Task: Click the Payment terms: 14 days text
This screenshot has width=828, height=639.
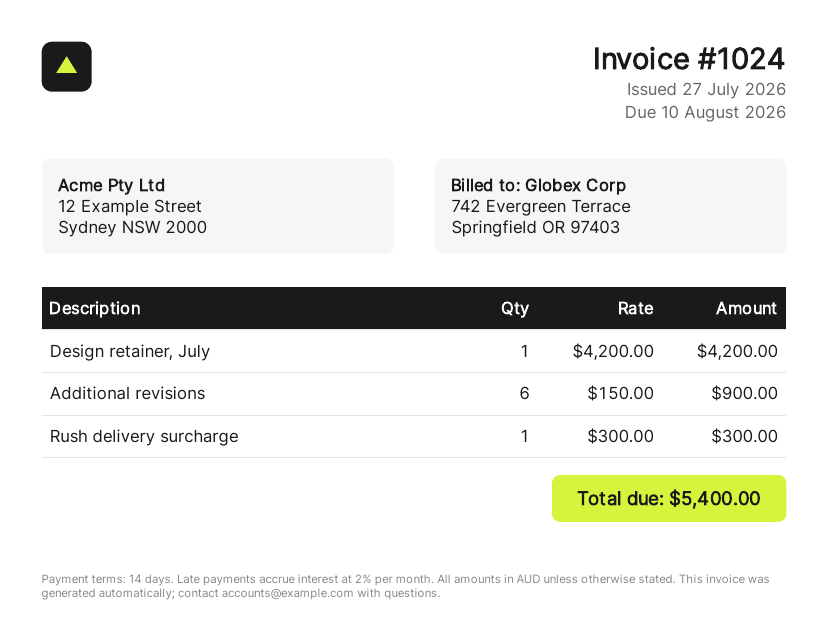Action: pyautogui.click(x=107, y=579)
